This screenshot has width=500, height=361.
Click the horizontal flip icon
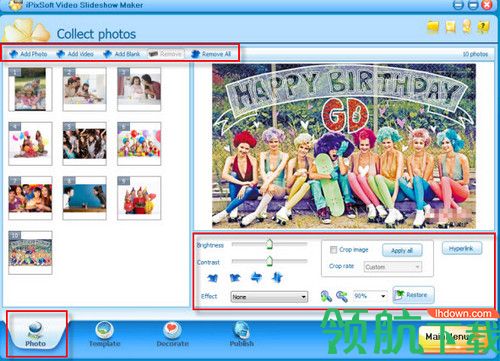(256, 277)
